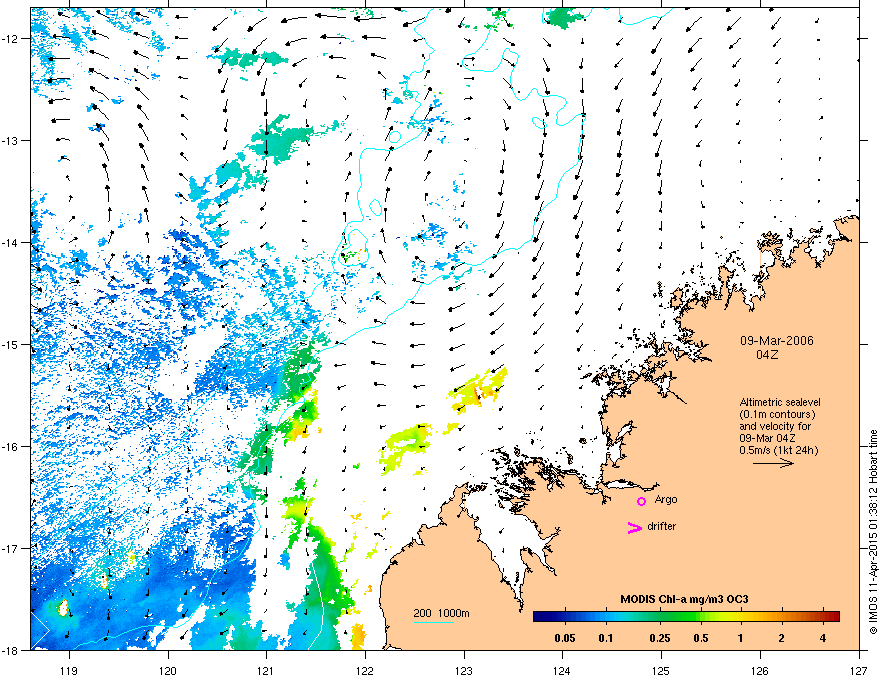Click the longitude axis label '127'
Image resolution: width=880 pixels, height=680 pixels.
point(859,670)
